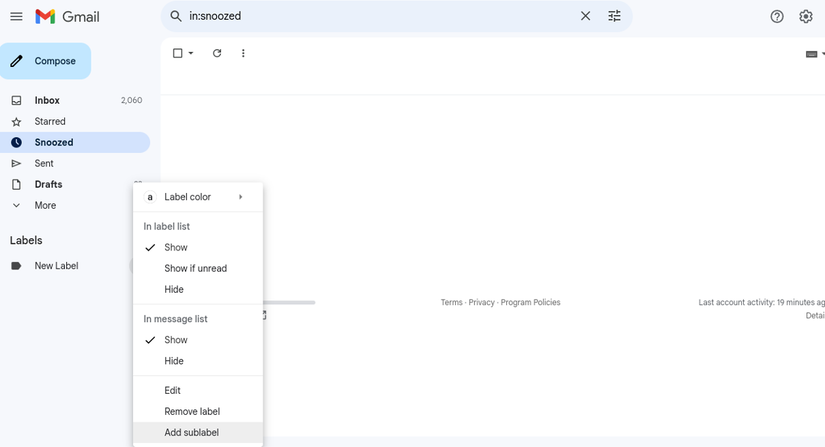Open the Settings gear icon
The image size is (825, 447).
click(x=806, y=16)
